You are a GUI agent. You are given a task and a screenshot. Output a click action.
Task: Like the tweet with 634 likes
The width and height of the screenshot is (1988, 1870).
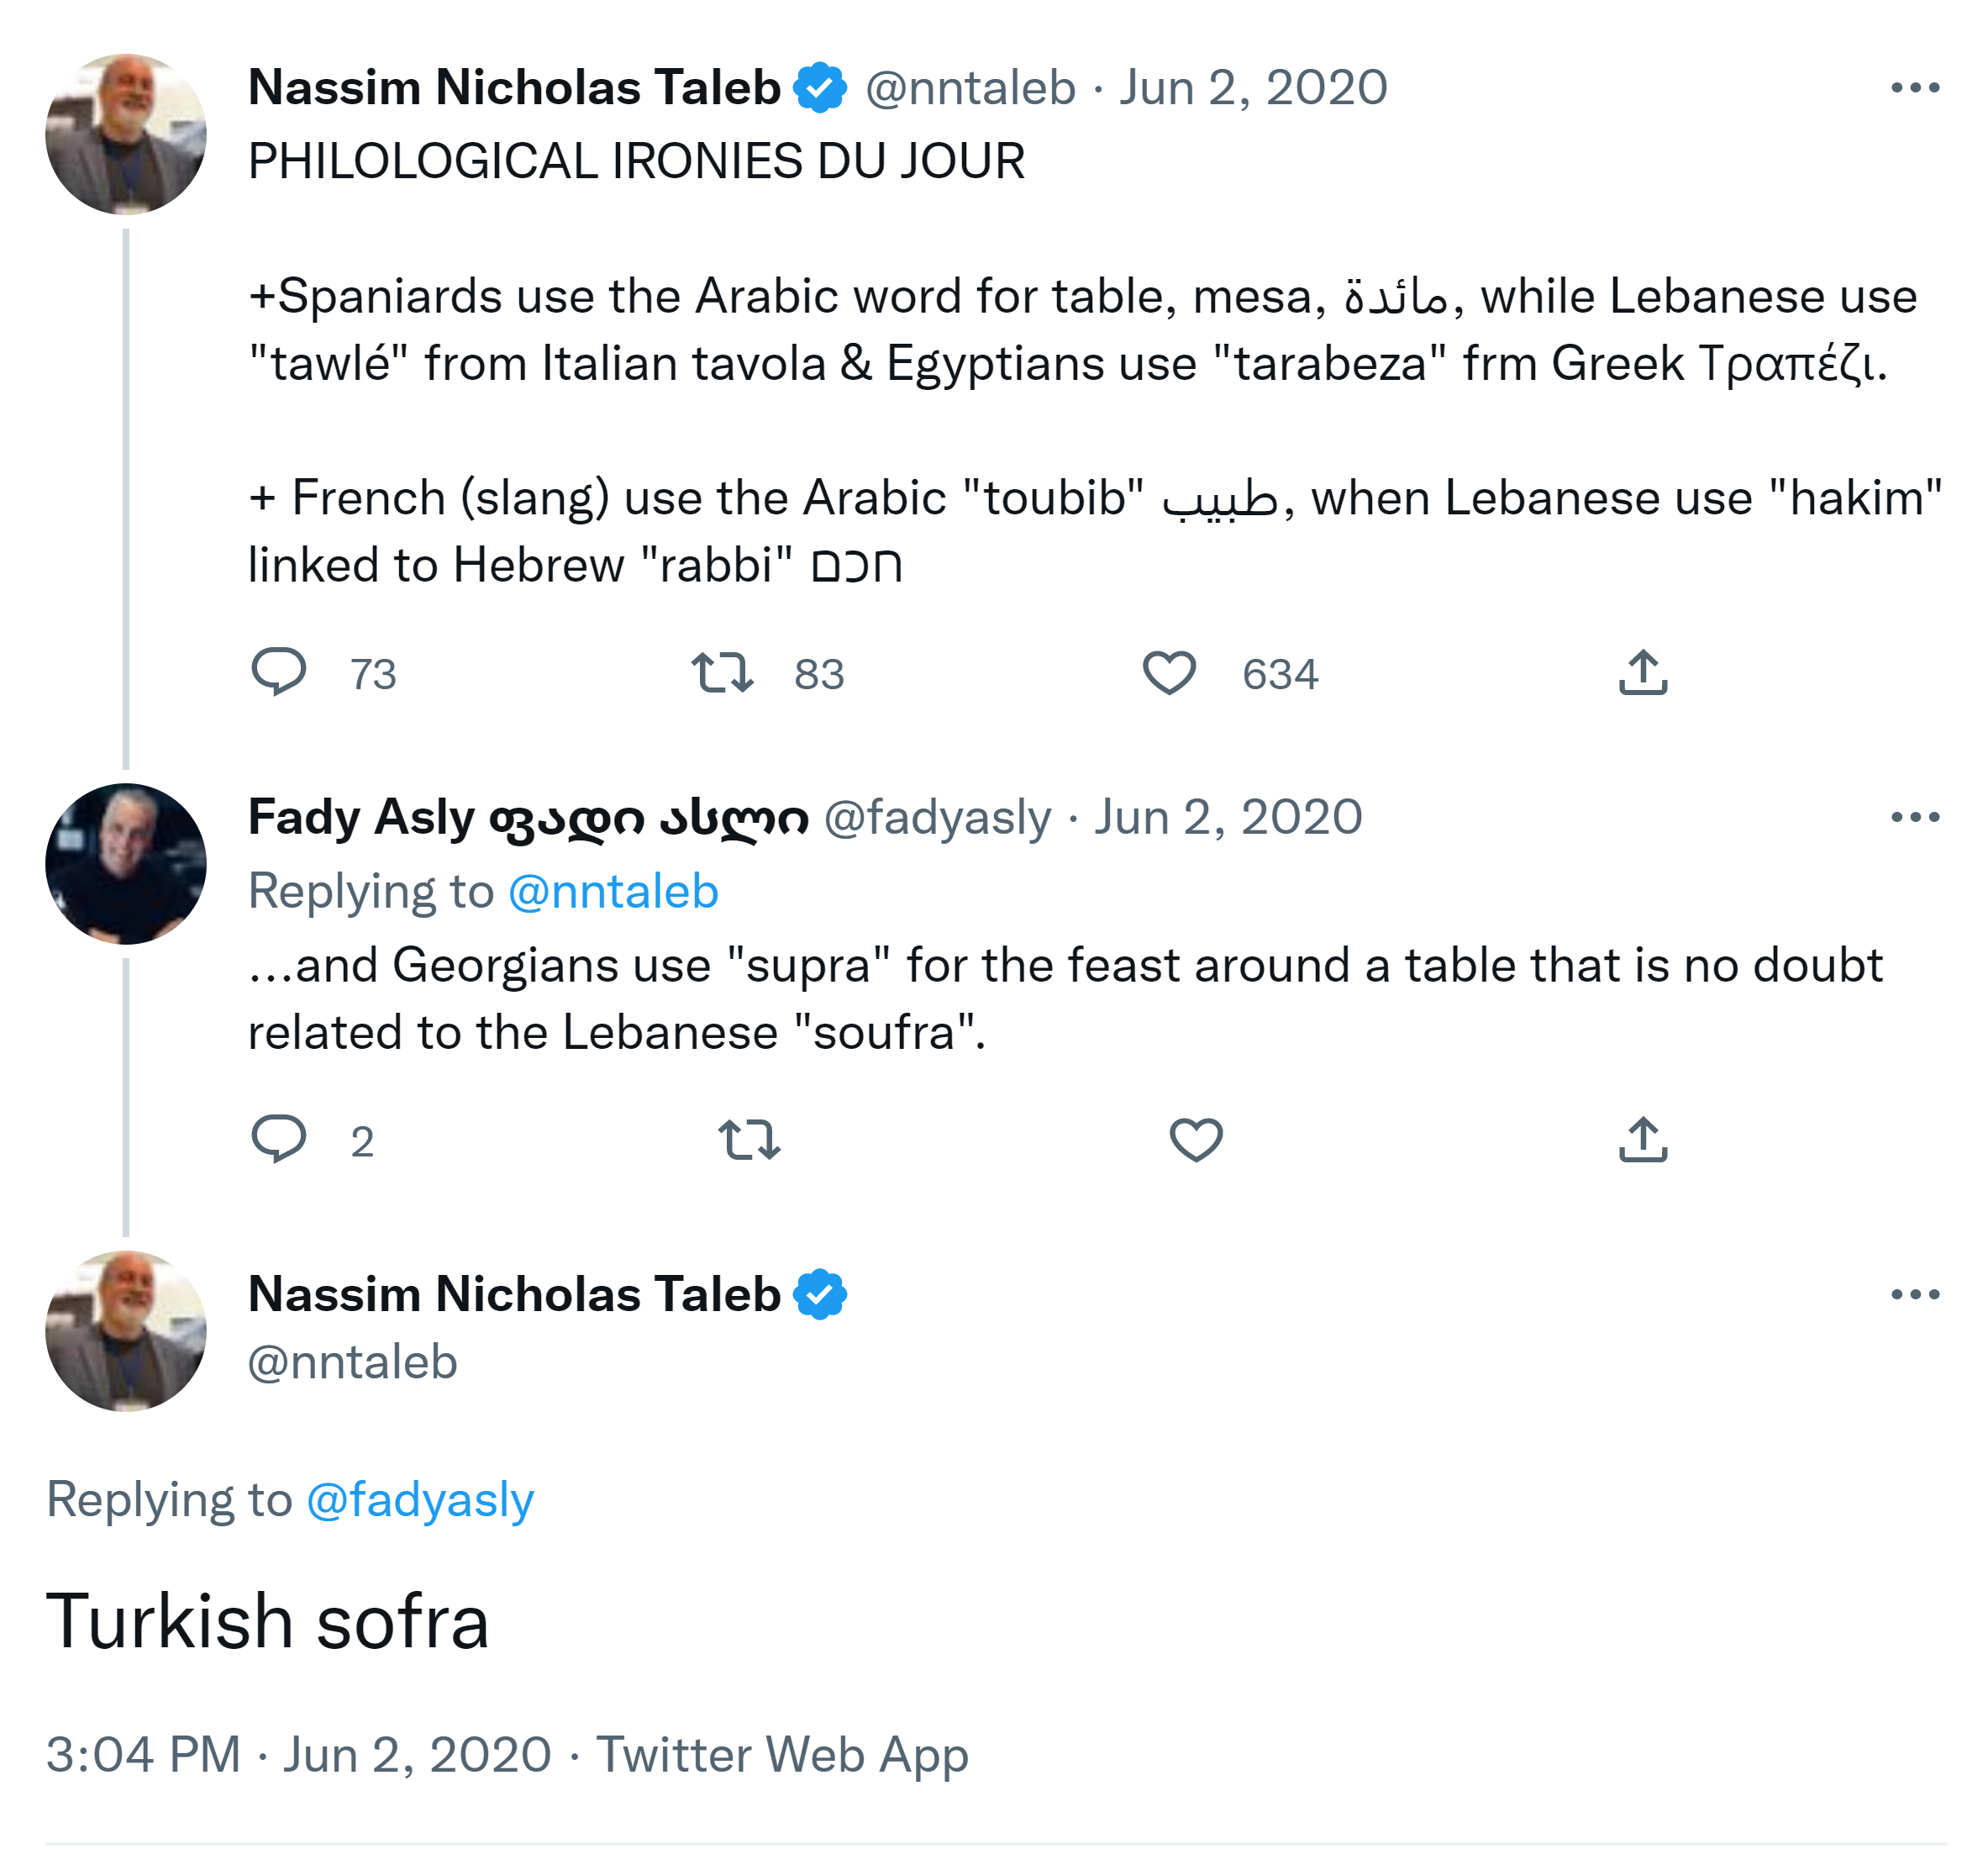coord(1169,672)
